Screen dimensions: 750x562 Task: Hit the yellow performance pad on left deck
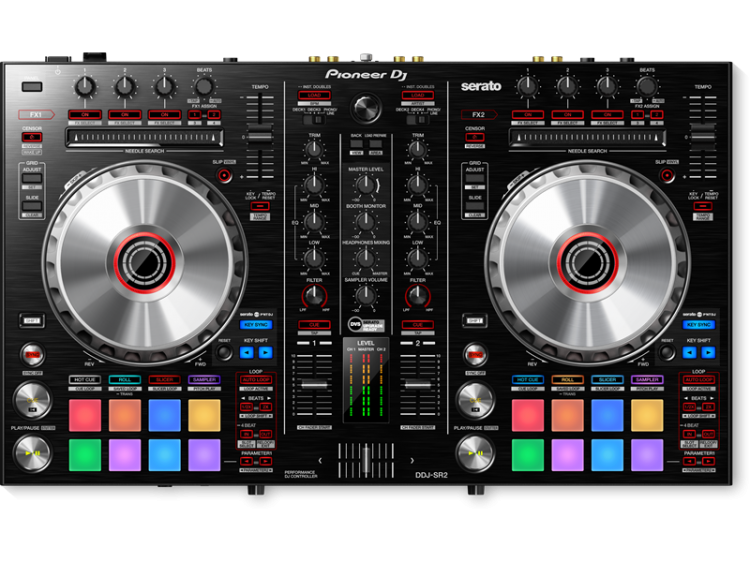[204, 415]
